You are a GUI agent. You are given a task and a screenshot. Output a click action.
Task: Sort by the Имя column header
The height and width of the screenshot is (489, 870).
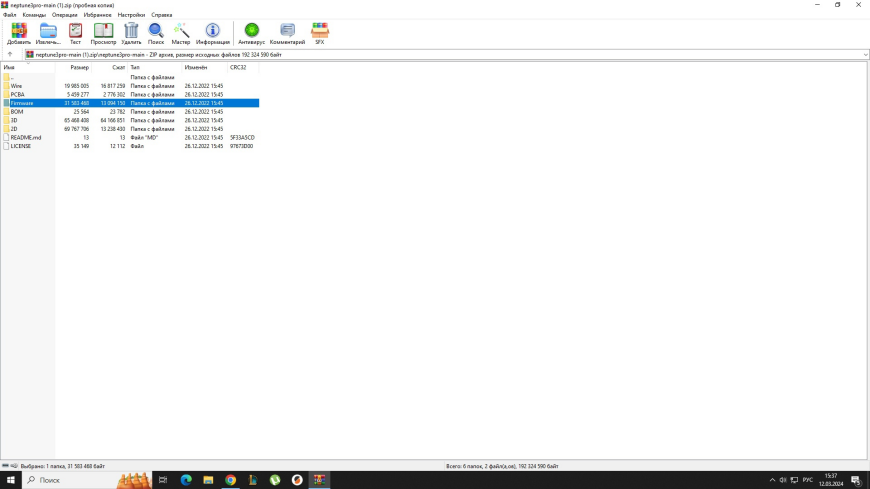28,67
